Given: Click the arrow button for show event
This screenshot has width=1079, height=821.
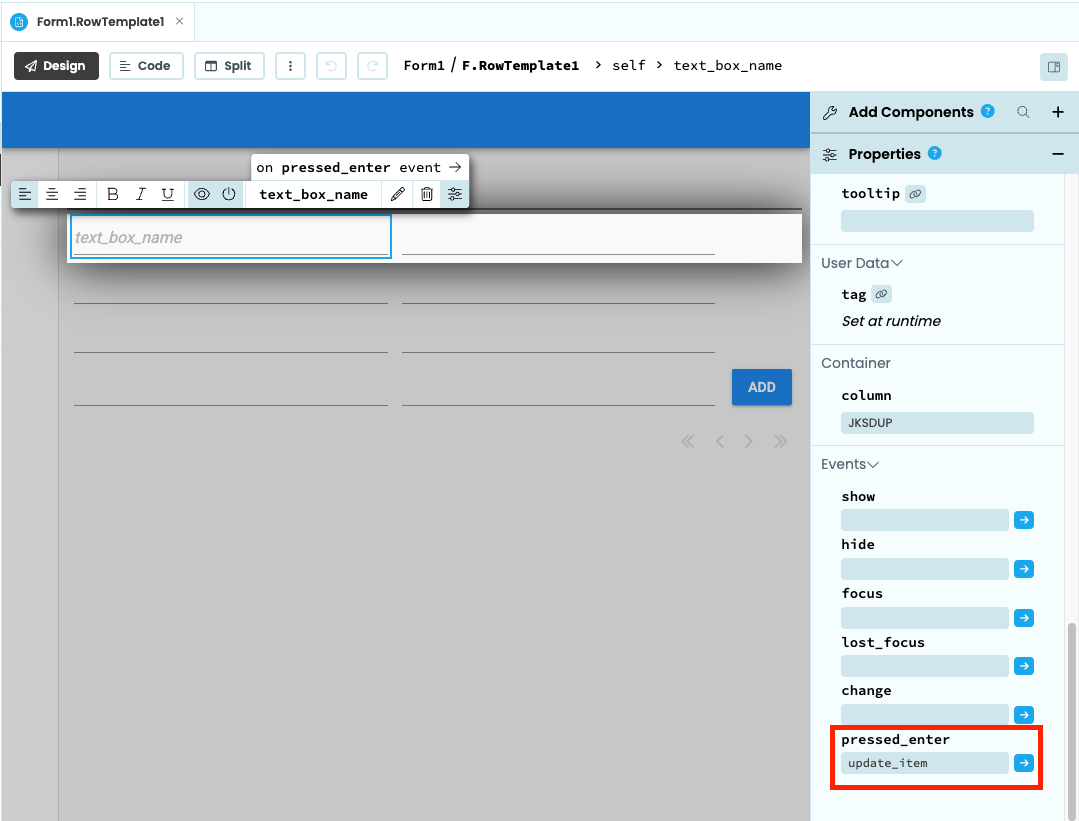Looking at the screenshot, I should pyautogui.click(x=1024, y=520).
